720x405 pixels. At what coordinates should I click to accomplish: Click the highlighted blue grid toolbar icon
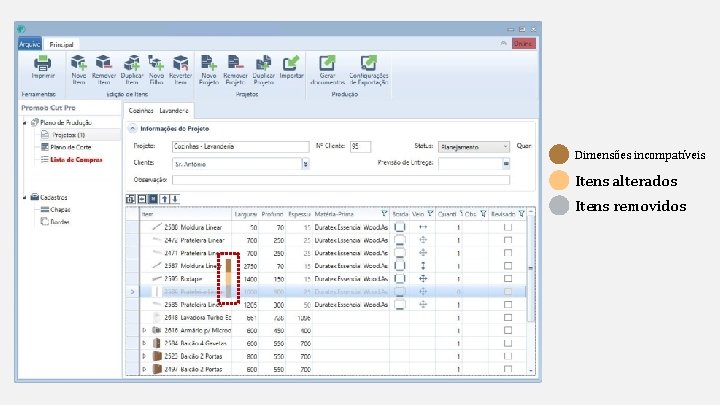pyautogui.click(x=153, y=199)
